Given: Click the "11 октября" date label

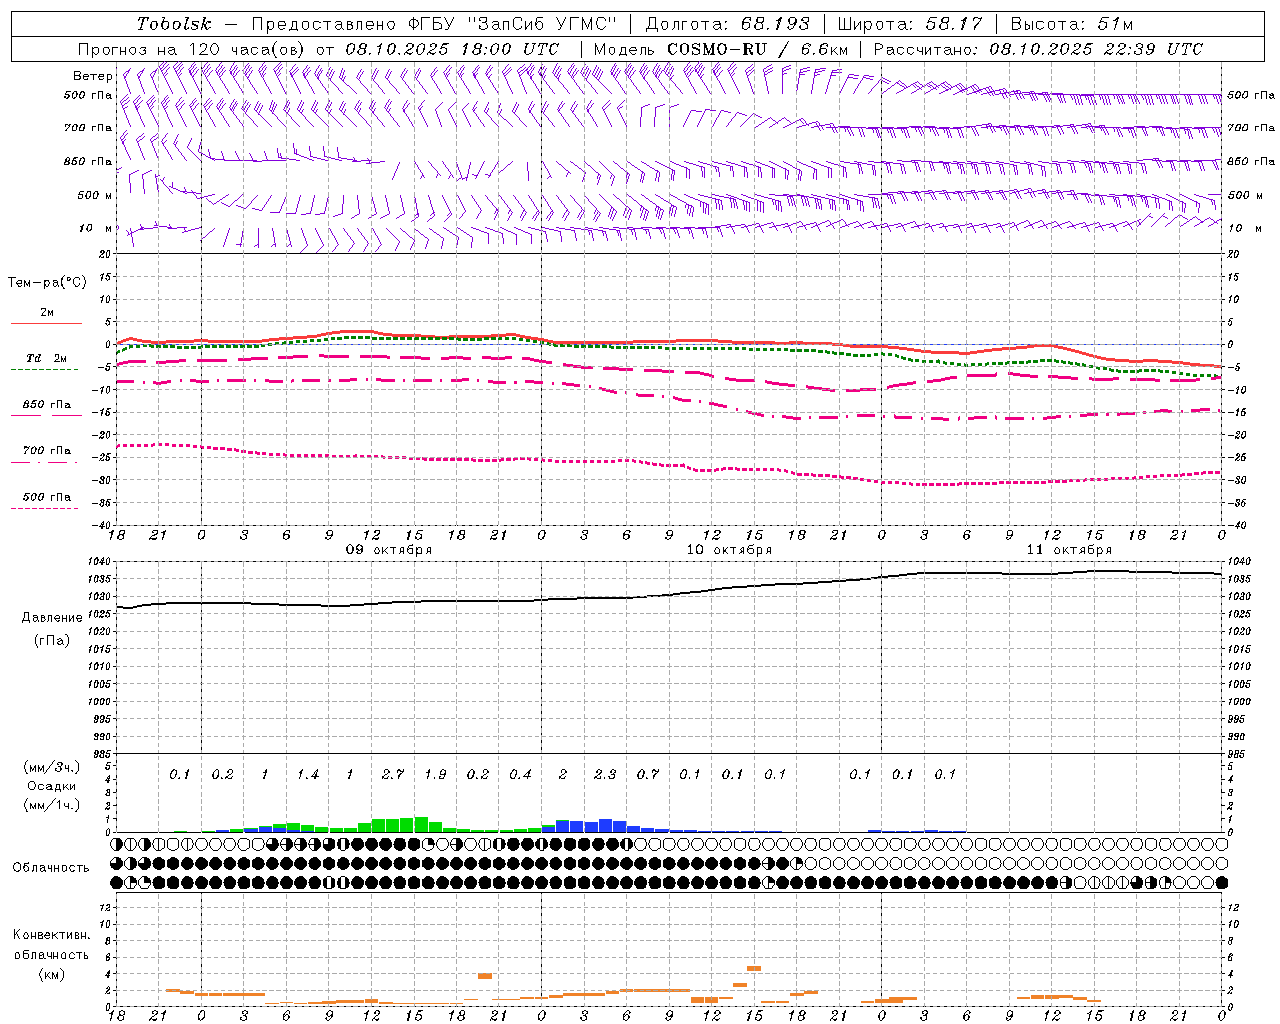Looking at the screenshot, I should [1069, 550].
